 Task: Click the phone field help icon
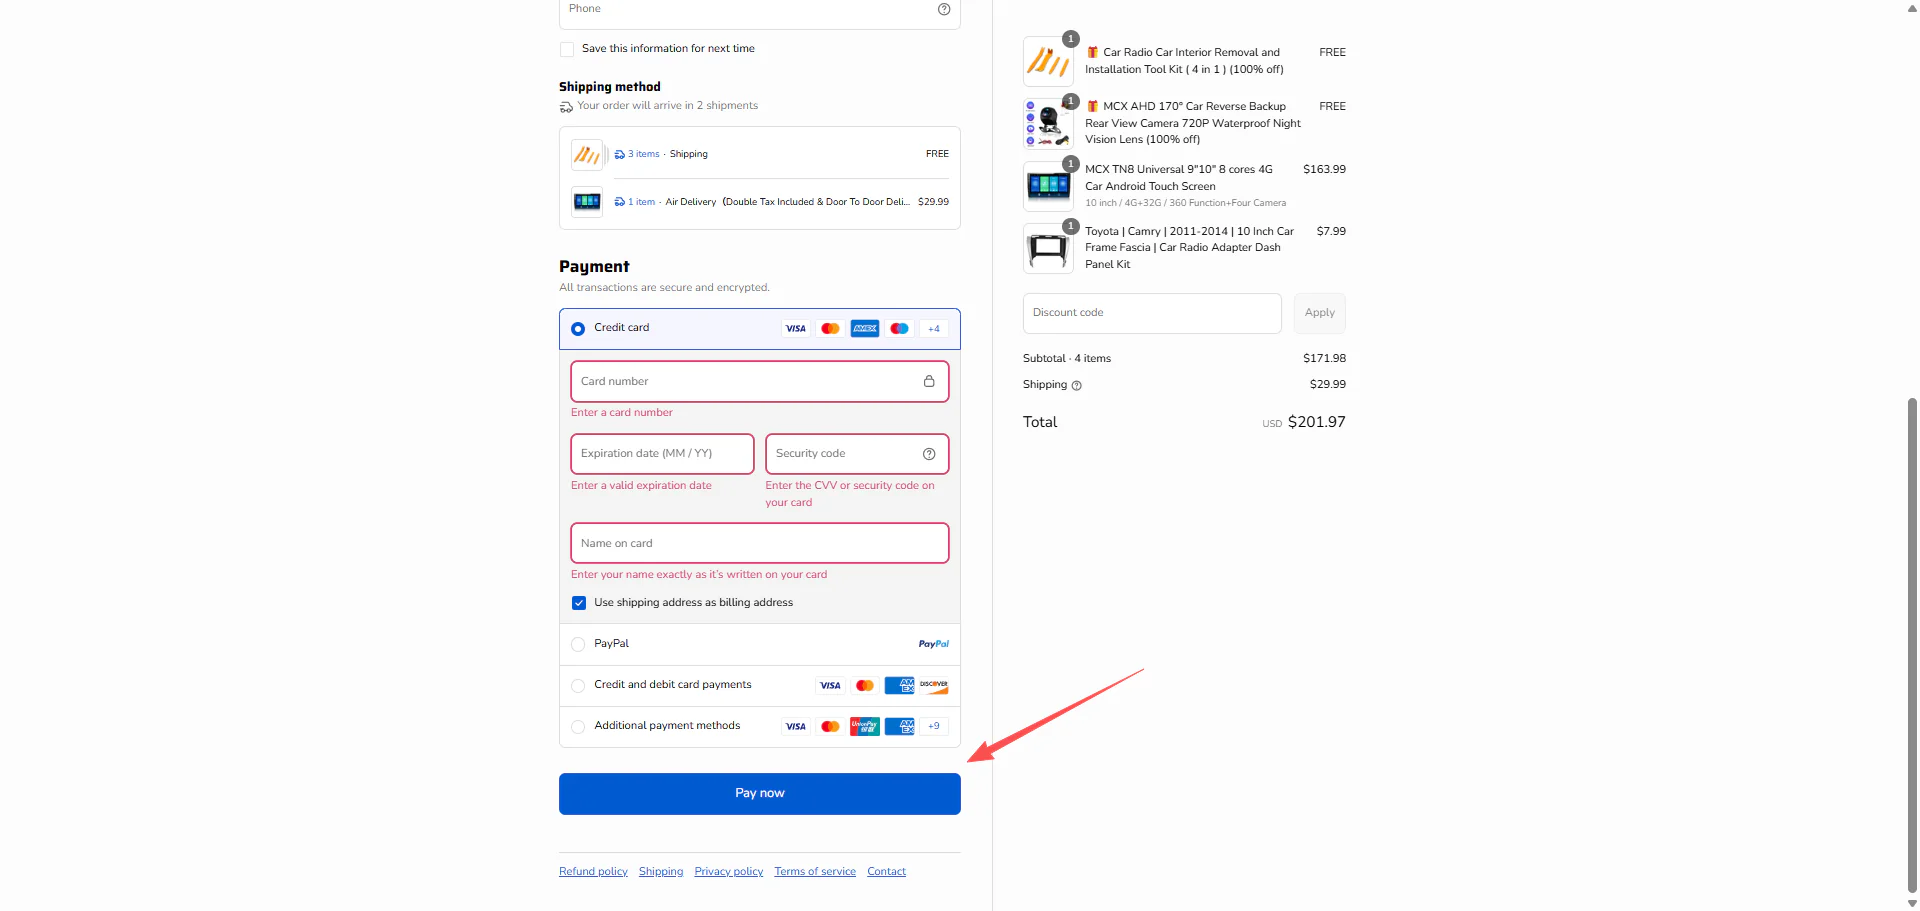pyautogui.click(x=943, y=9)
